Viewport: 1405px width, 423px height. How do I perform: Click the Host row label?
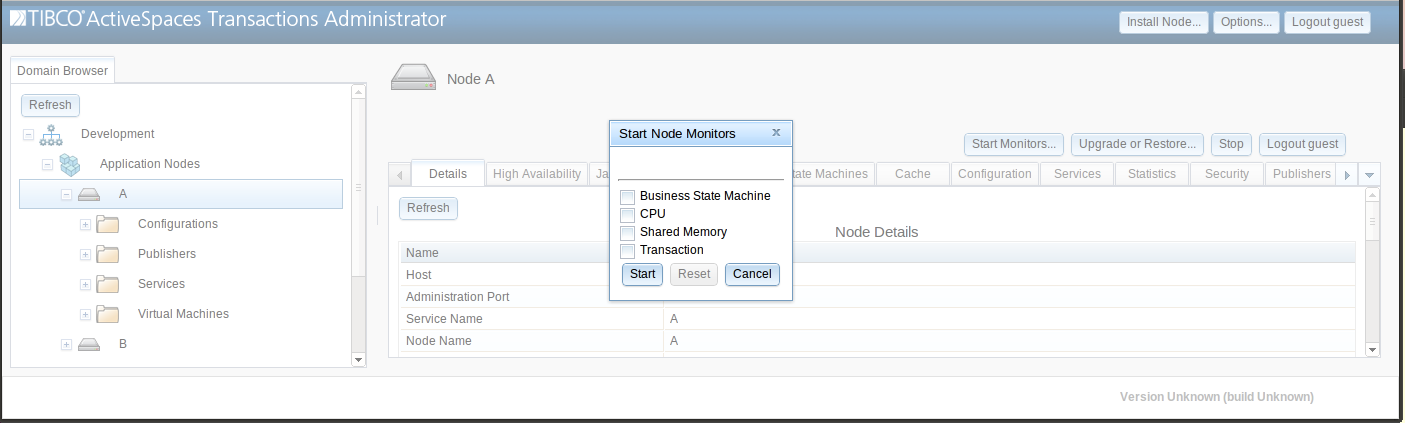(418, 275)
